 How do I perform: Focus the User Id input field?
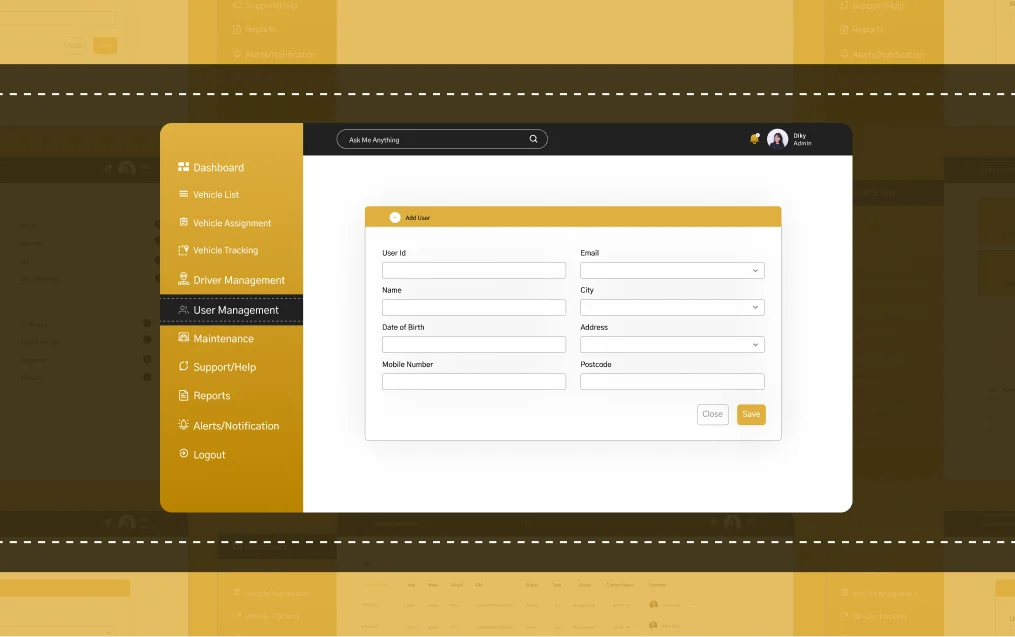pos(473,271)
